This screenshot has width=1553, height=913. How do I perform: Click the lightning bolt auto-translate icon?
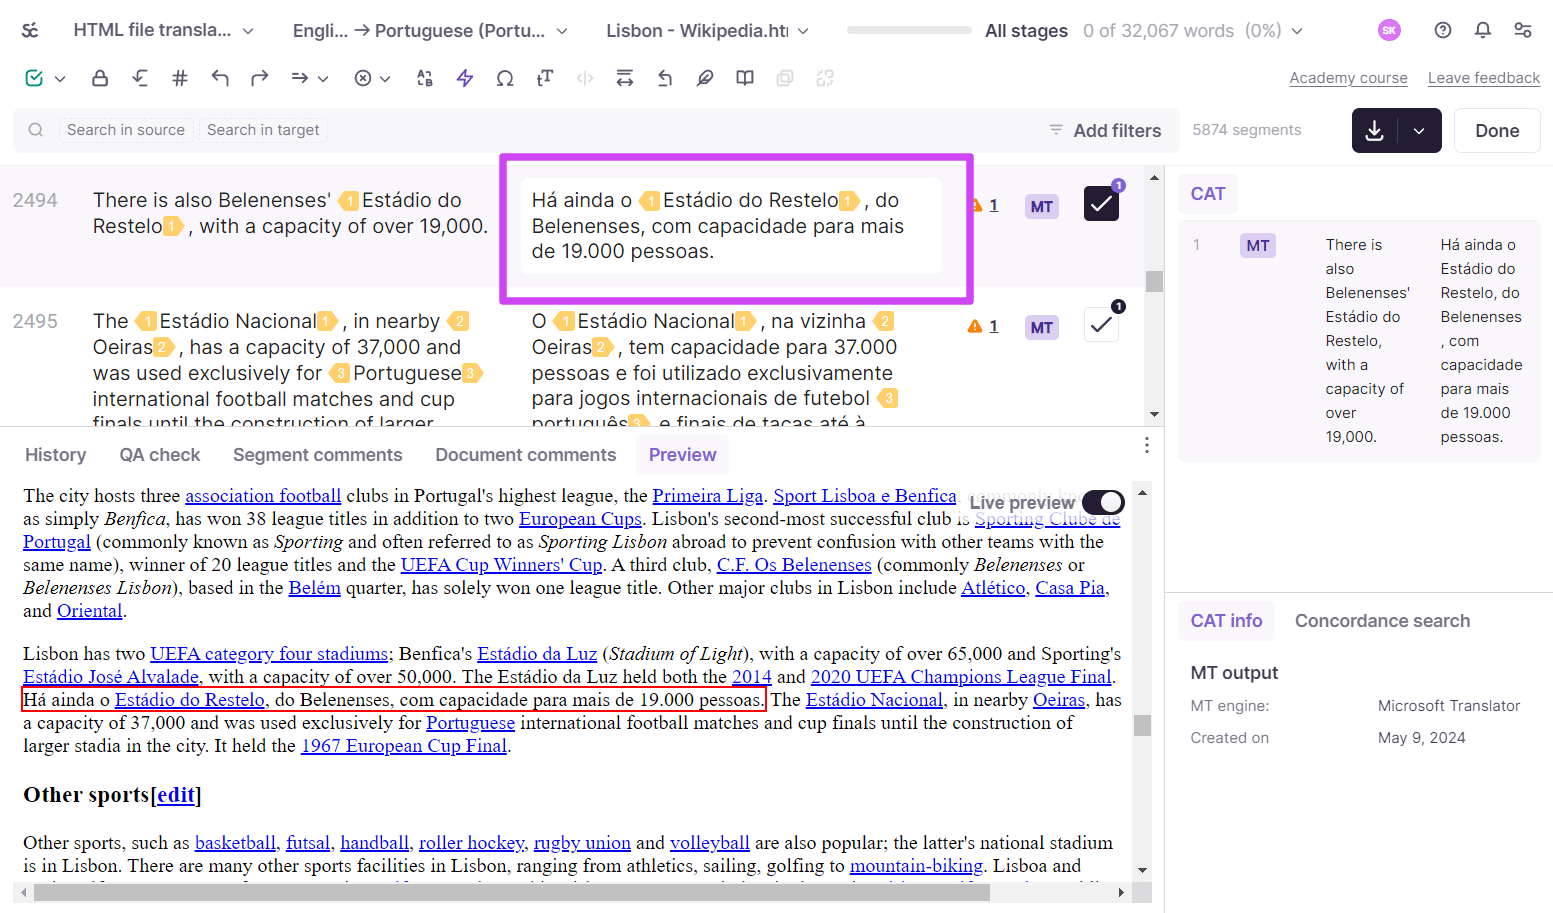[465, 78]
